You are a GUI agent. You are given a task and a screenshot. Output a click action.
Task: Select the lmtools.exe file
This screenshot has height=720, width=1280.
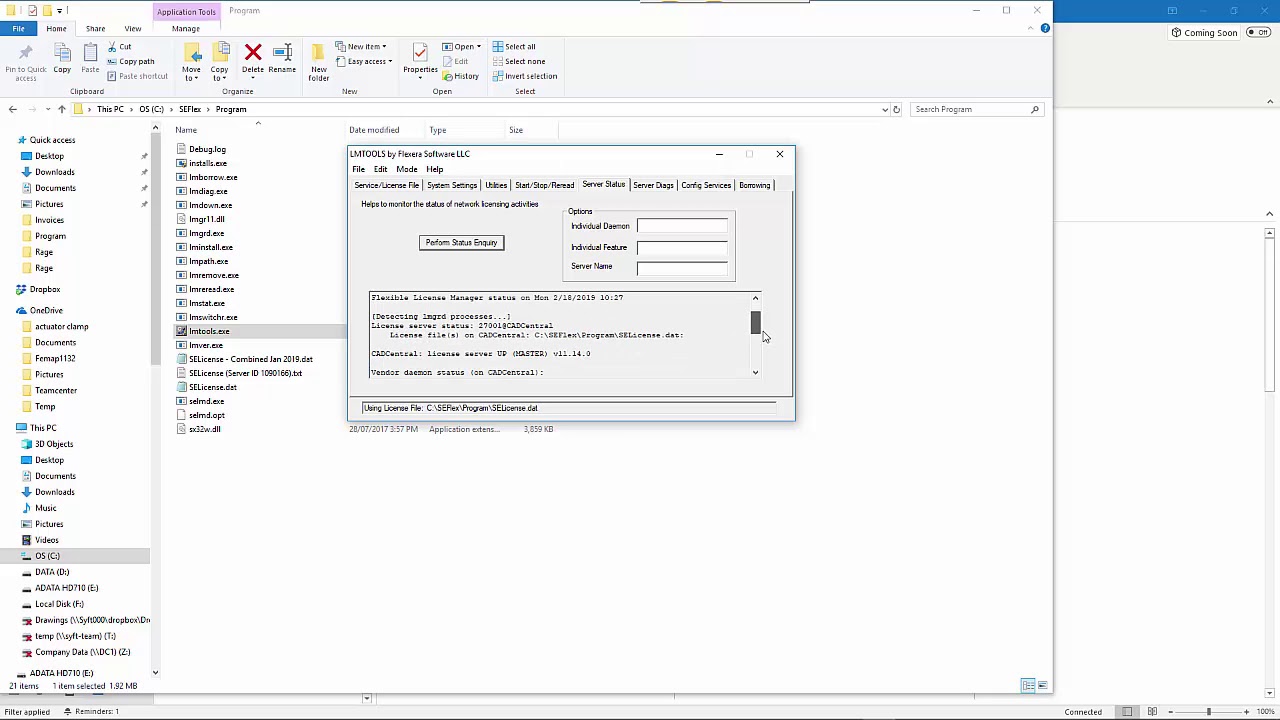point(209,331)
